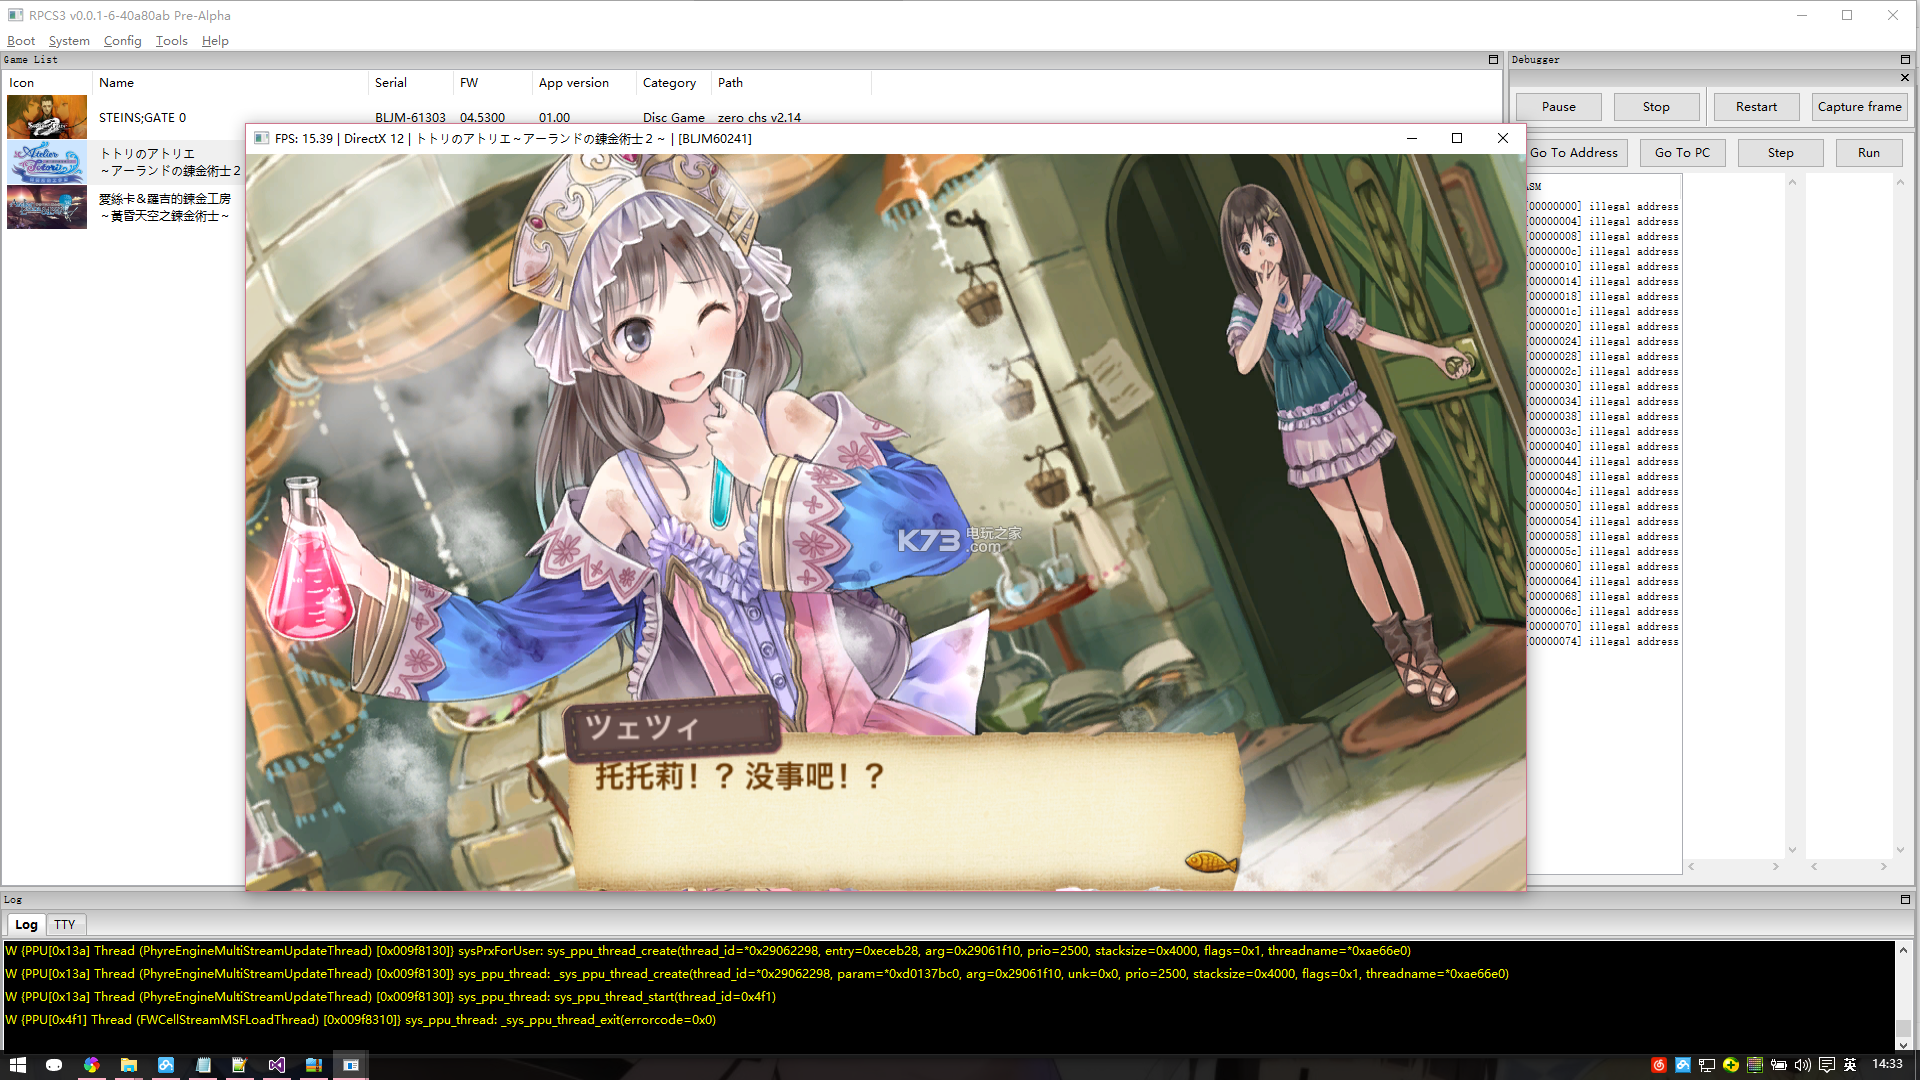Open WinRAR archive app on taskbar
The image size is (1920, 1080).
point(314,1065)
